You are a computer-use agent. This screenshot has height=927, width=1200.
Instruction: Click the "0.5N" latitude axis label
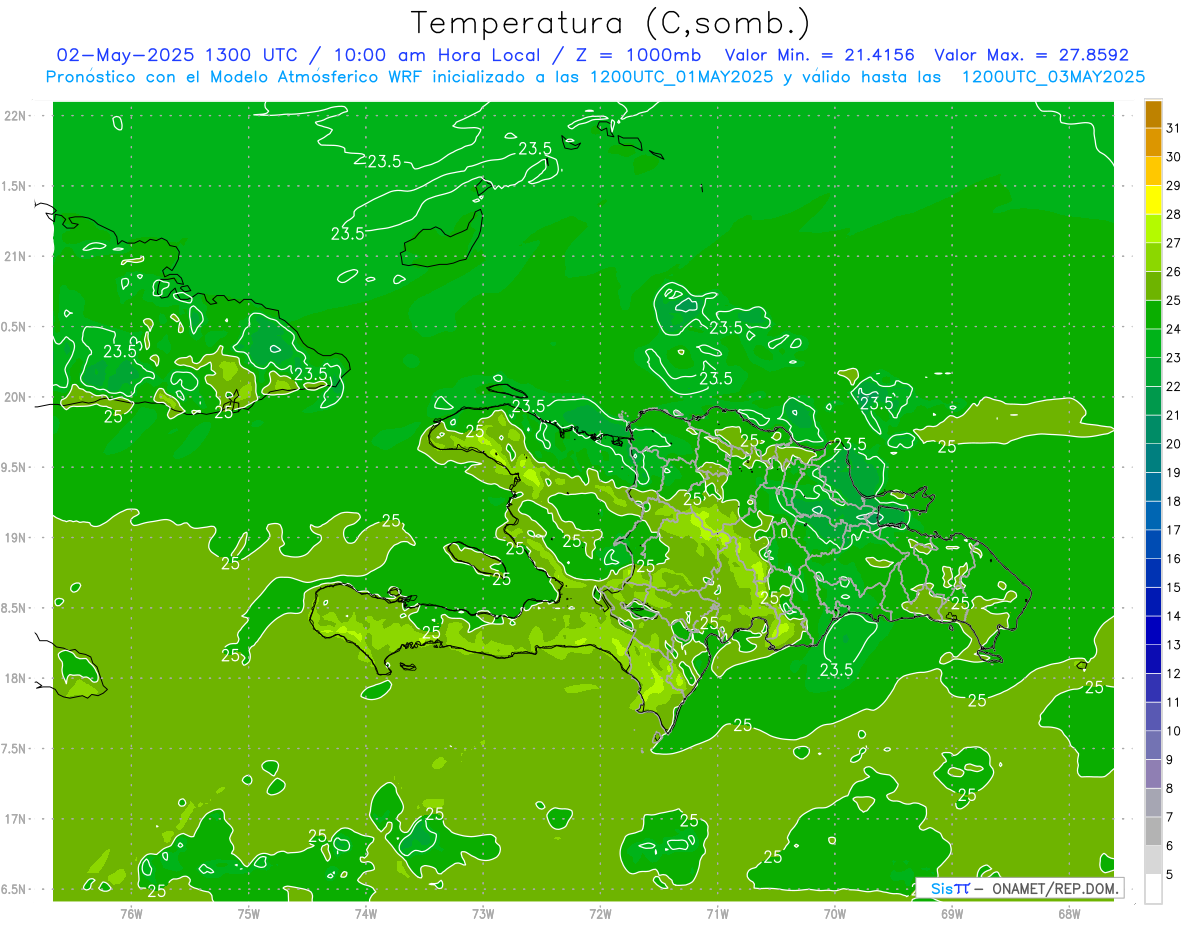click(x=15, y=327)
